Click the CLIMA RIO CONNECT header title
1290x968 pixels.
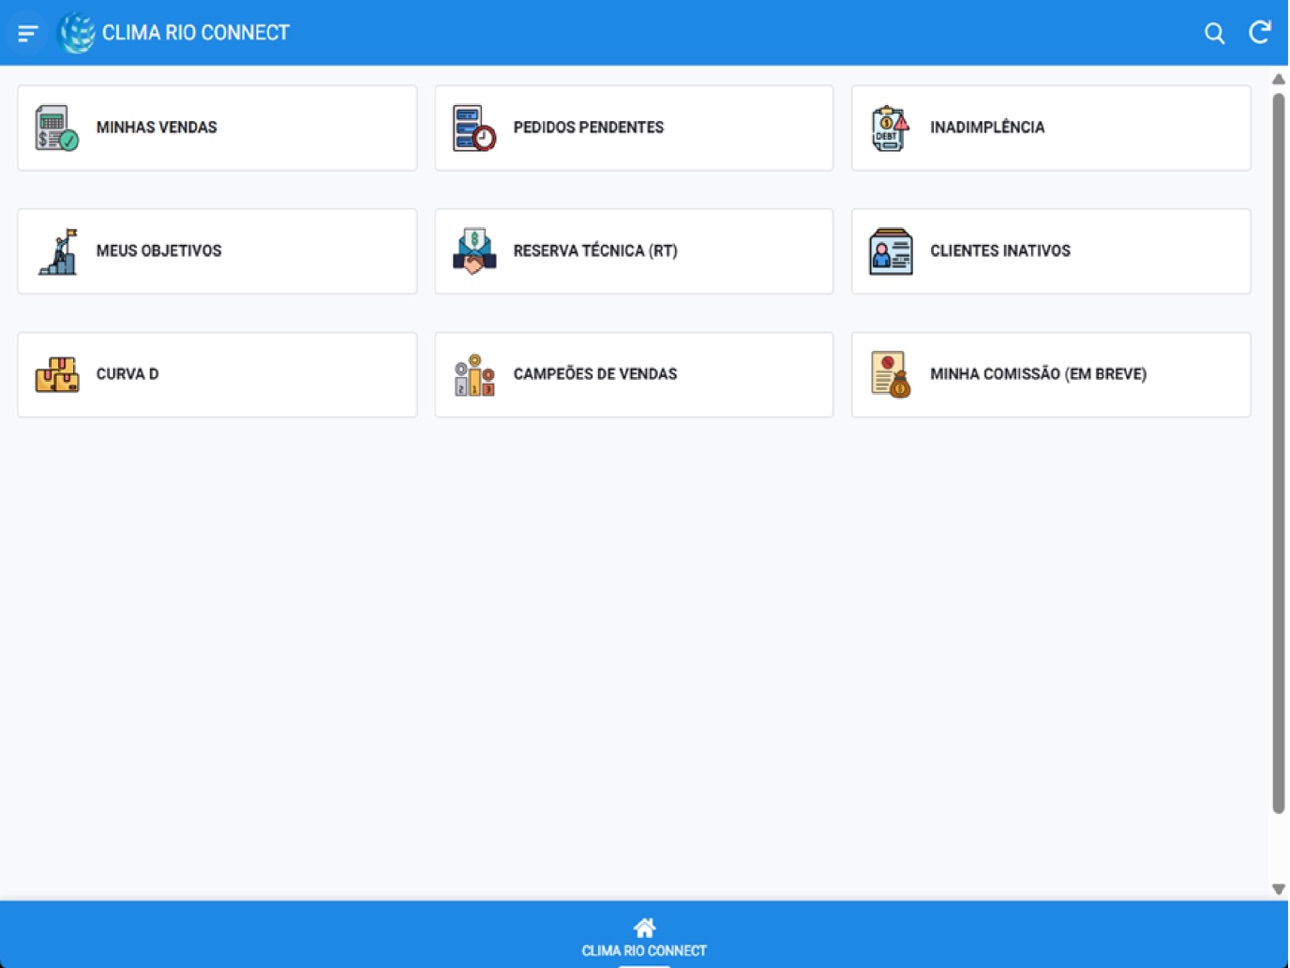point(196,33)
